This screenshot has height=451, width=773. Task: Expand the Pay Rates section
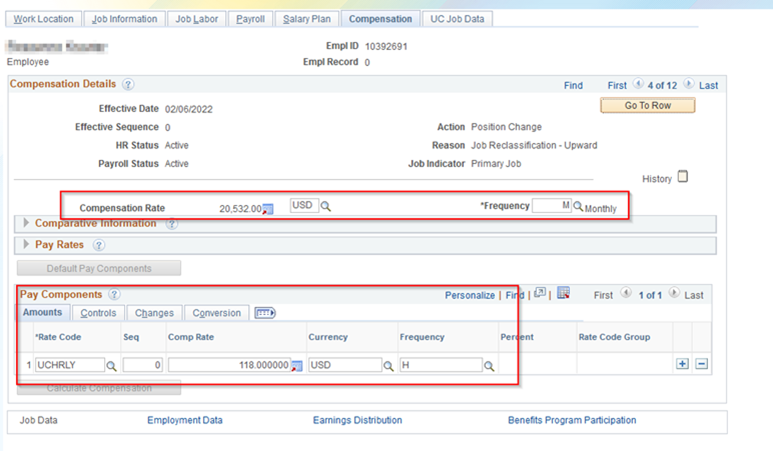(26, 244)
